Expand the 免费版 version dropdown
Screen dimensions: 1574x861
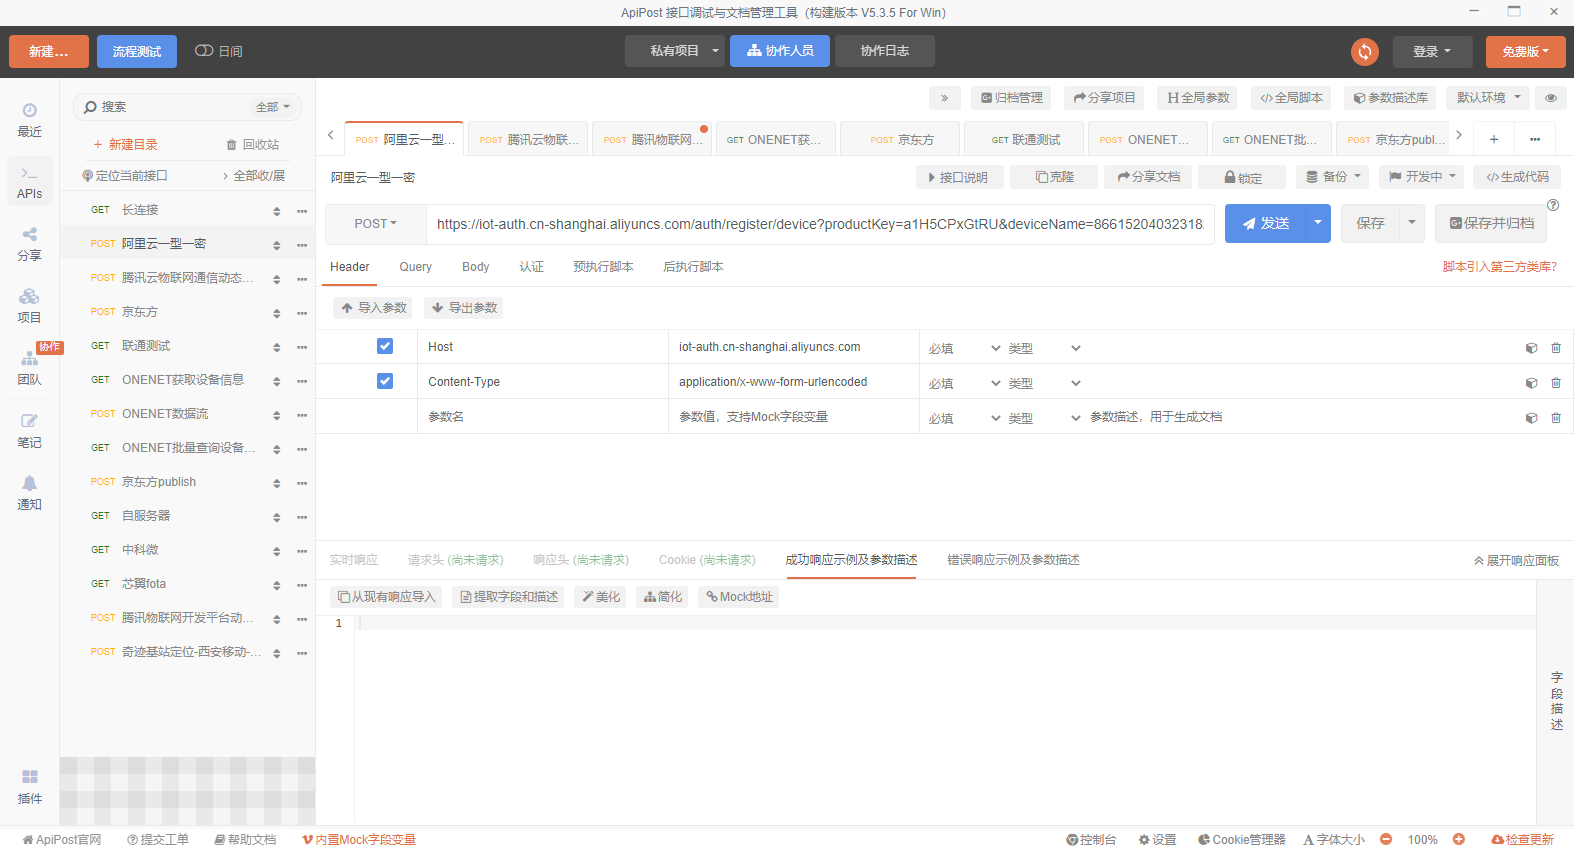tap(1525, 52)
